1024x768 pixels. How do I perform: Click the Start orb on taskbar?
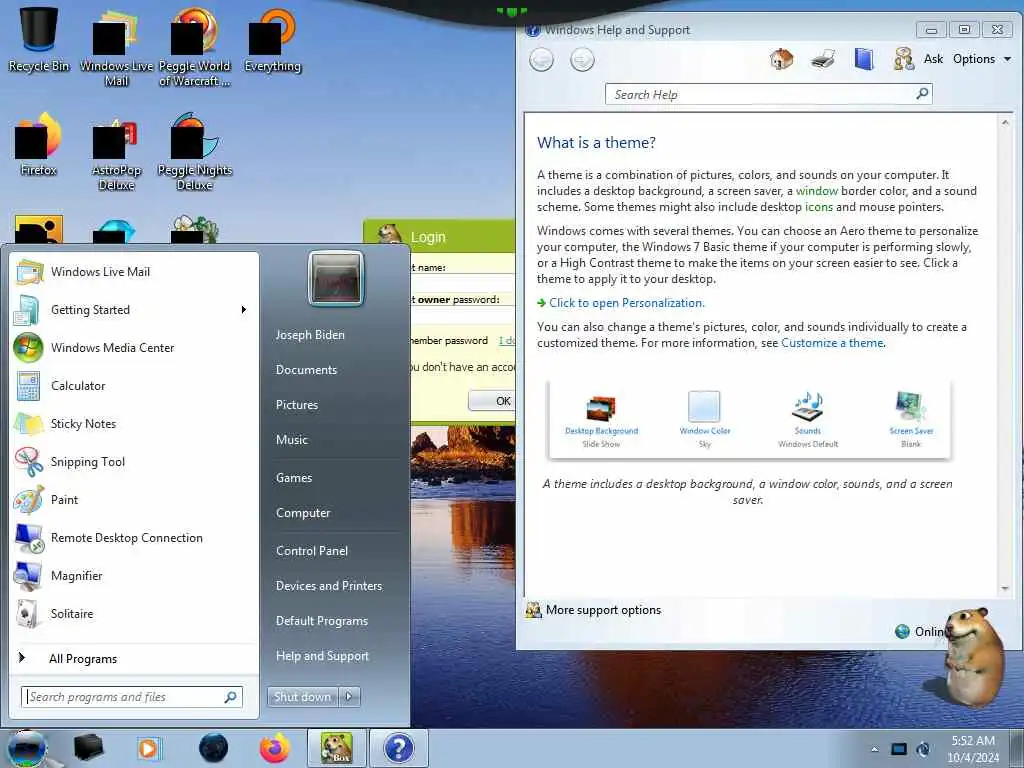tap(27, 748)
